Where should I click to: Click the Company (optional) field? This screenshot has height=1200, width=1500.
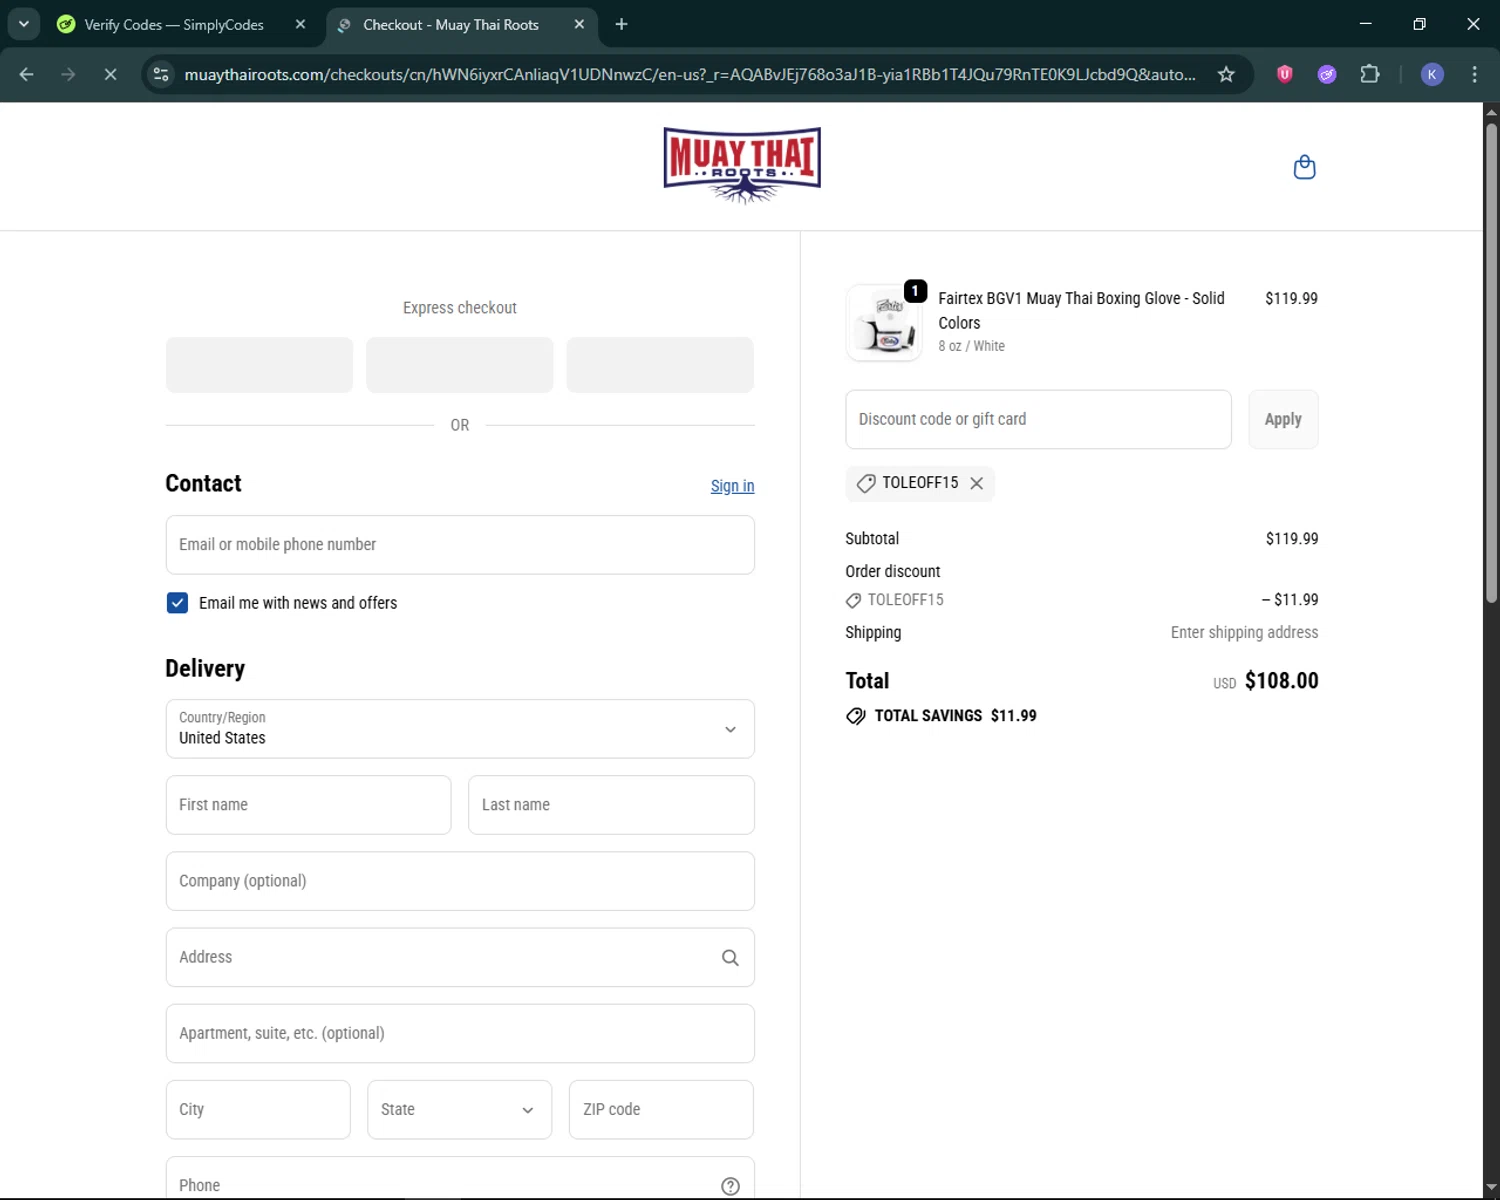(460, 881)
